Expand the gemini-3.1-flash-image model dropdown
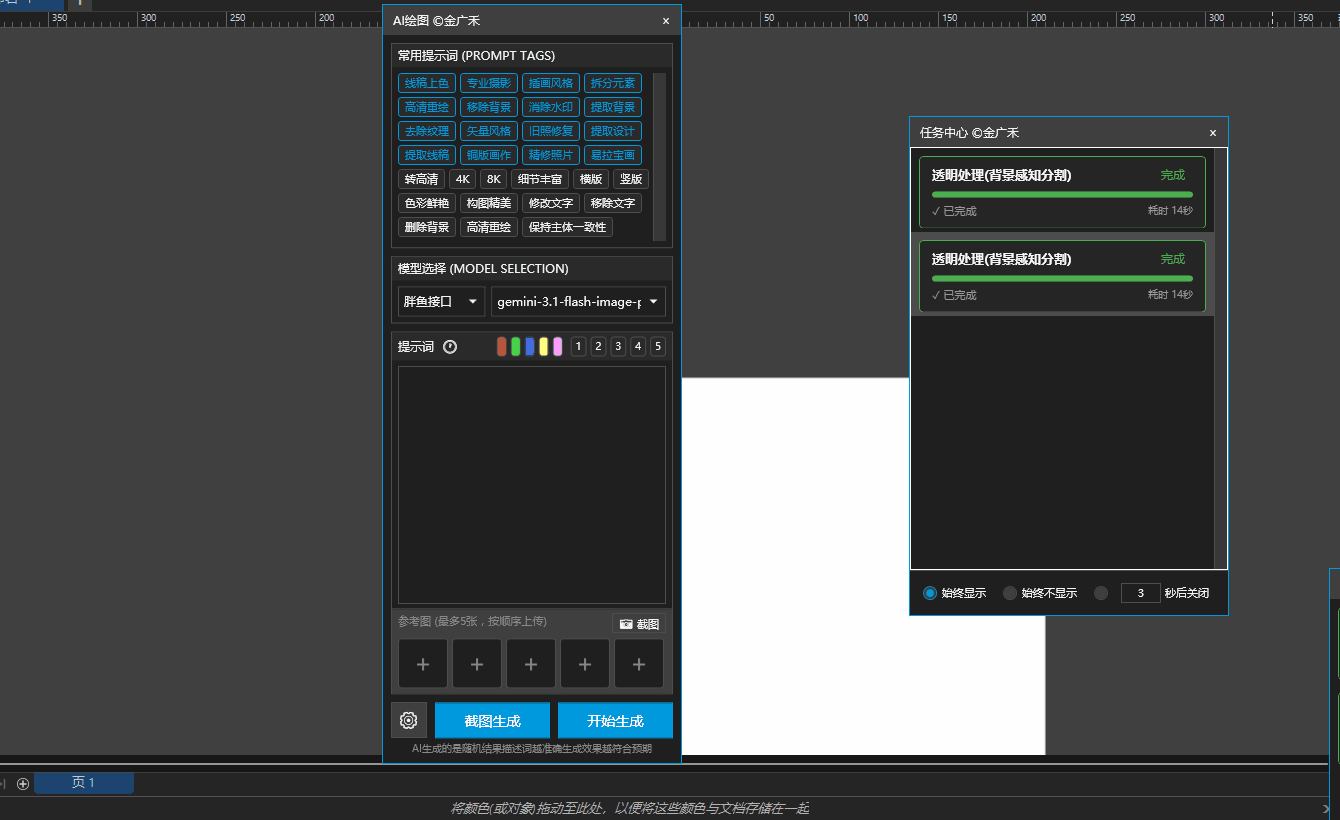This screenshot has height=820, width=1340. tap(578, 301)
